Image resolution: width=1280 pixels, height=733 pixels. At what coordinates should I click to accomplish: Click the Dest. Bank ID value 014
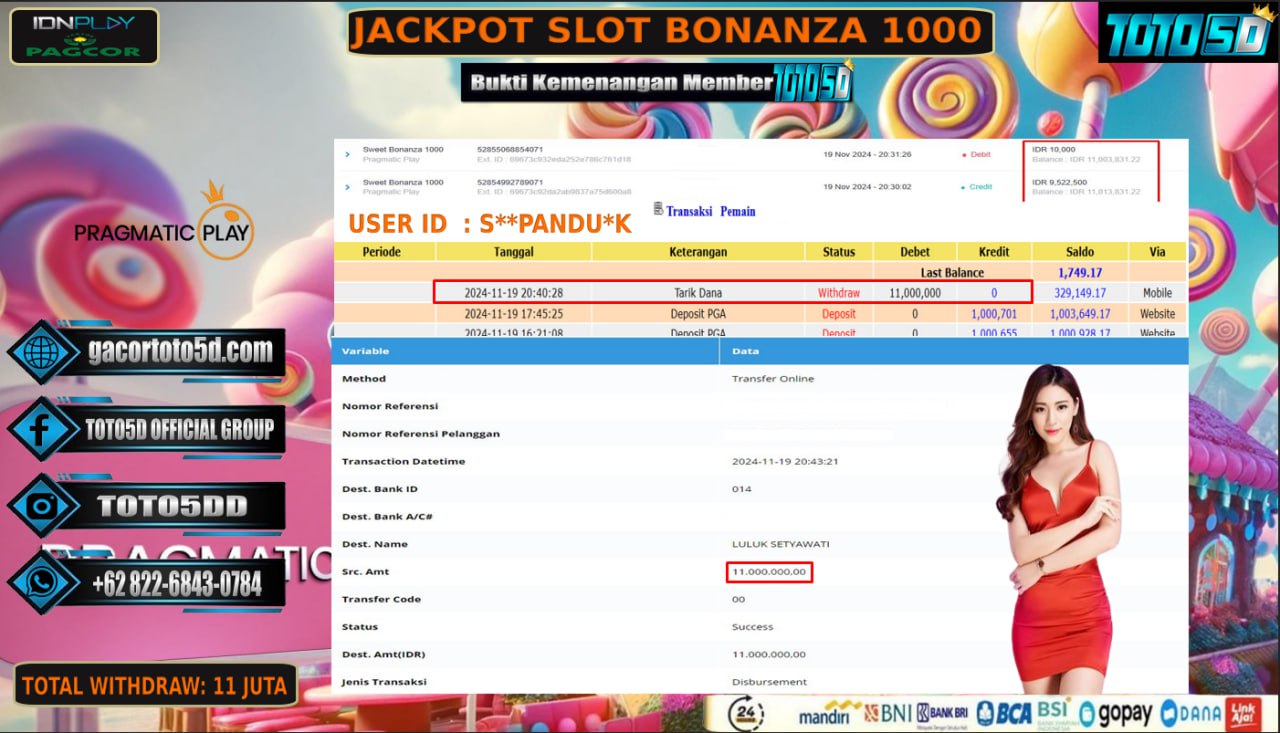(x=741, y=489)
